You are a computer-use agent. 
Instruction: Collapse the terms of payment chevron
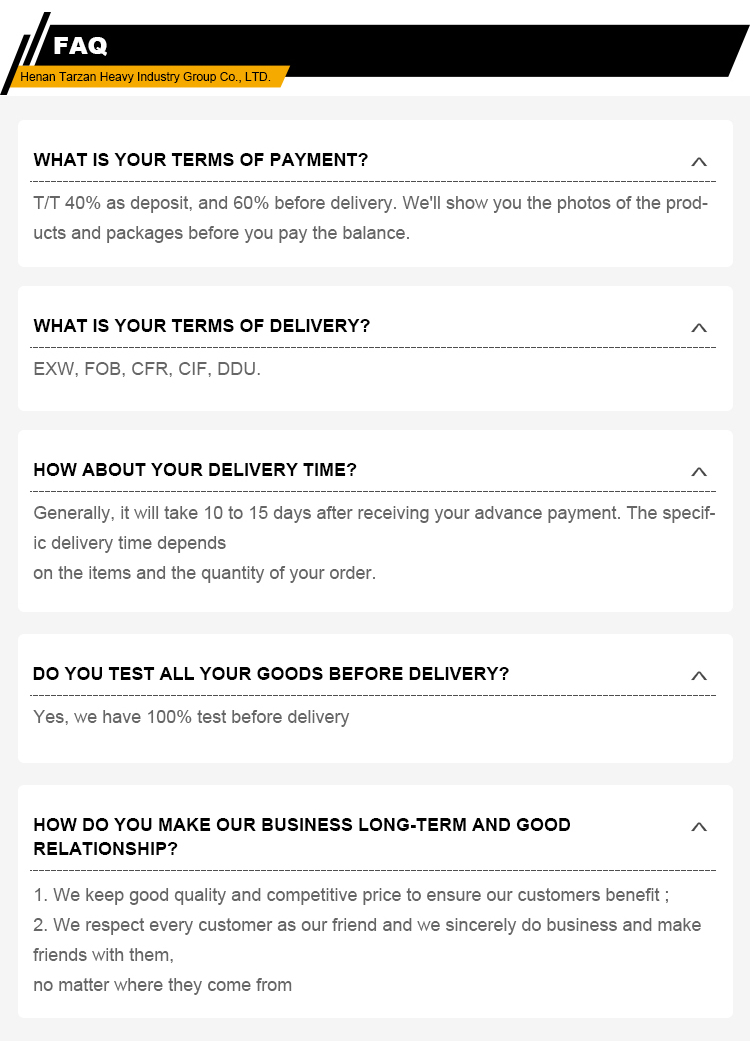(699, 161)
